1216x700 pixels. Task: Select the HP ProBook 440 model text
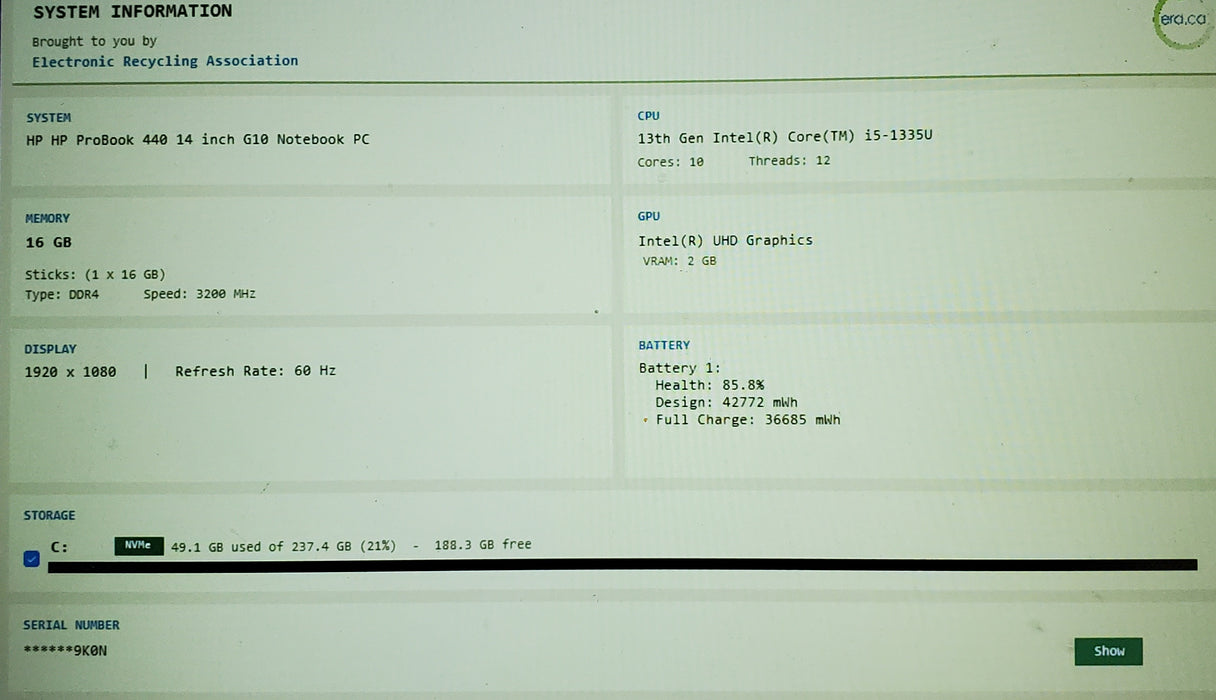(198, 140)
